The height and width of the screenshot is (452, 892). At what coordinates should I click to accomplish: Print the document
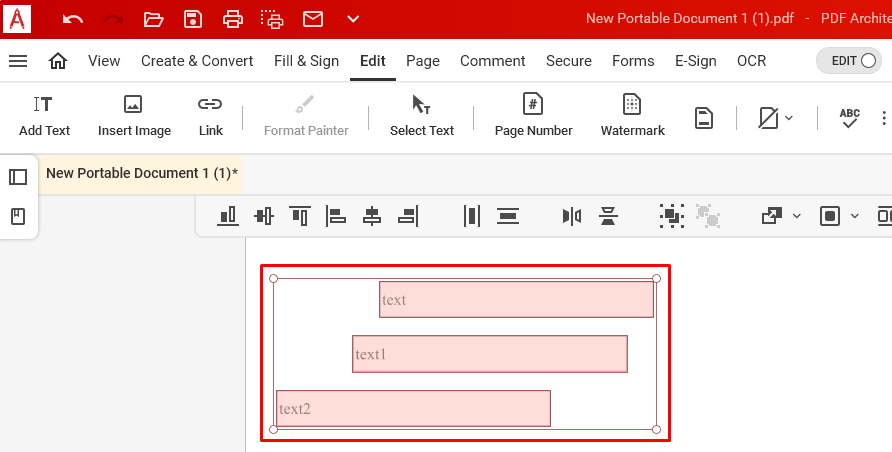(x=233, y=19)
